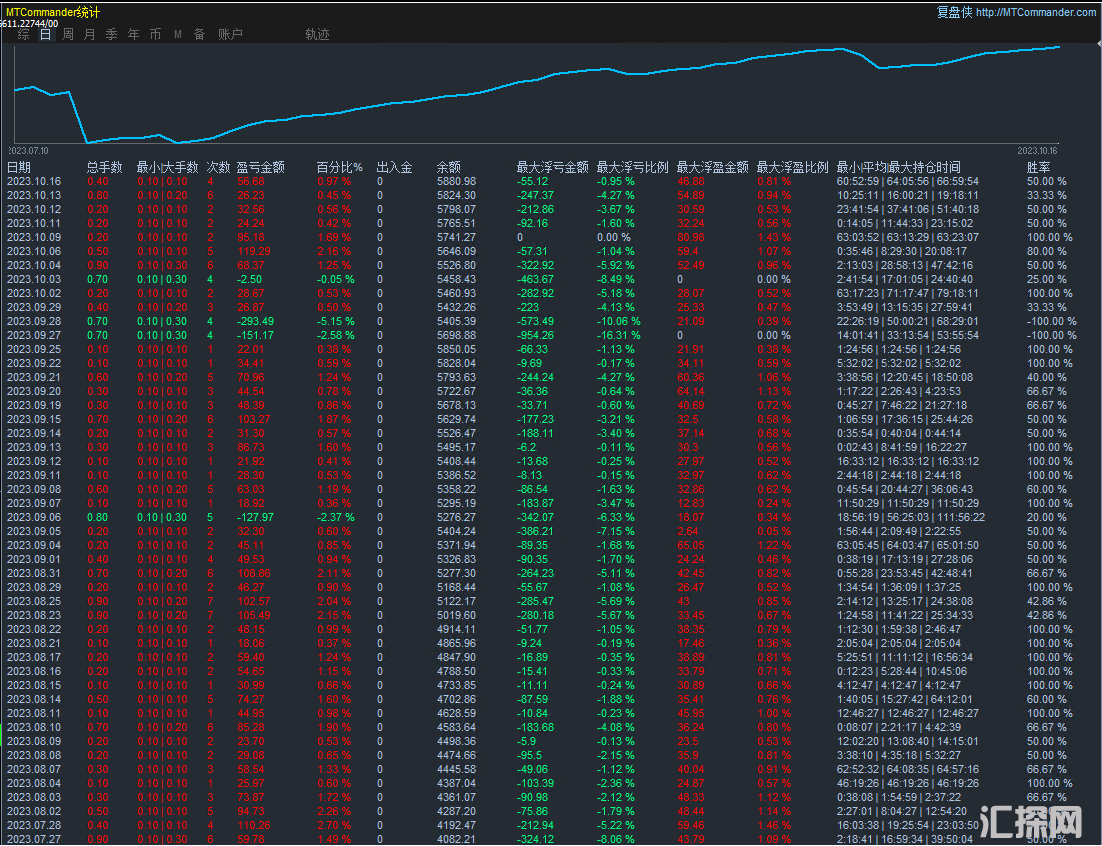This screenshot has height=846, width=1102.
Task: Open the 轨迹 trajectory tab
Action: [317, 34]
